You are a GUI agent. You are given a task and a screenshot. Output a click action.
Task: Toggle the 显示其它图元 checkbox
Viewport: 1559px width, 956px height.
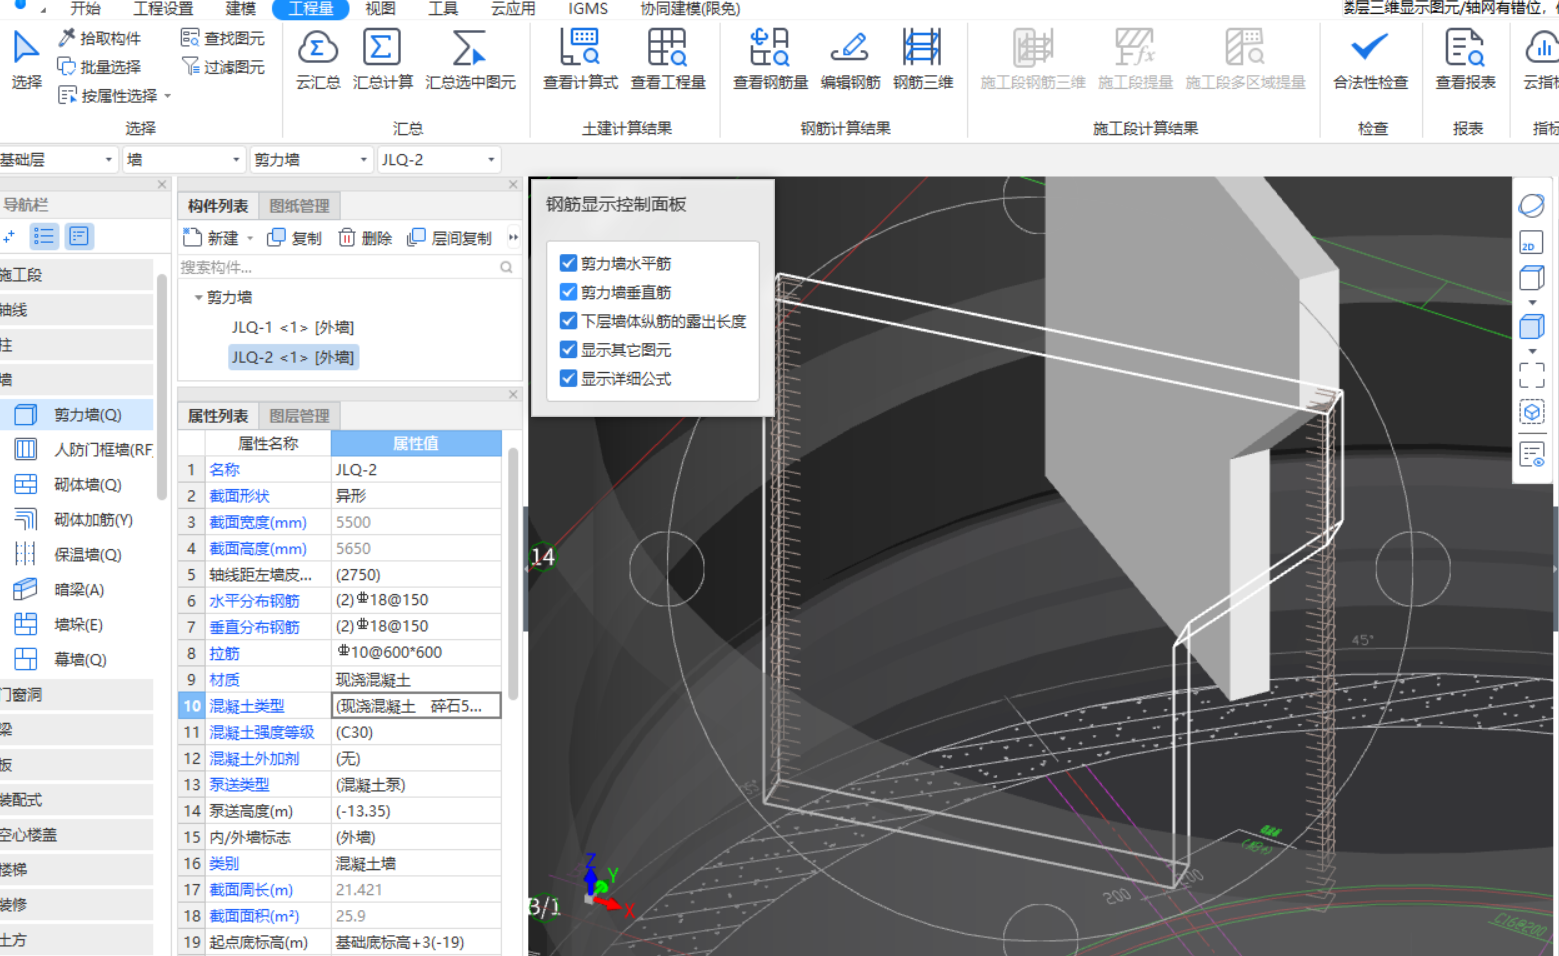(568, 350)
